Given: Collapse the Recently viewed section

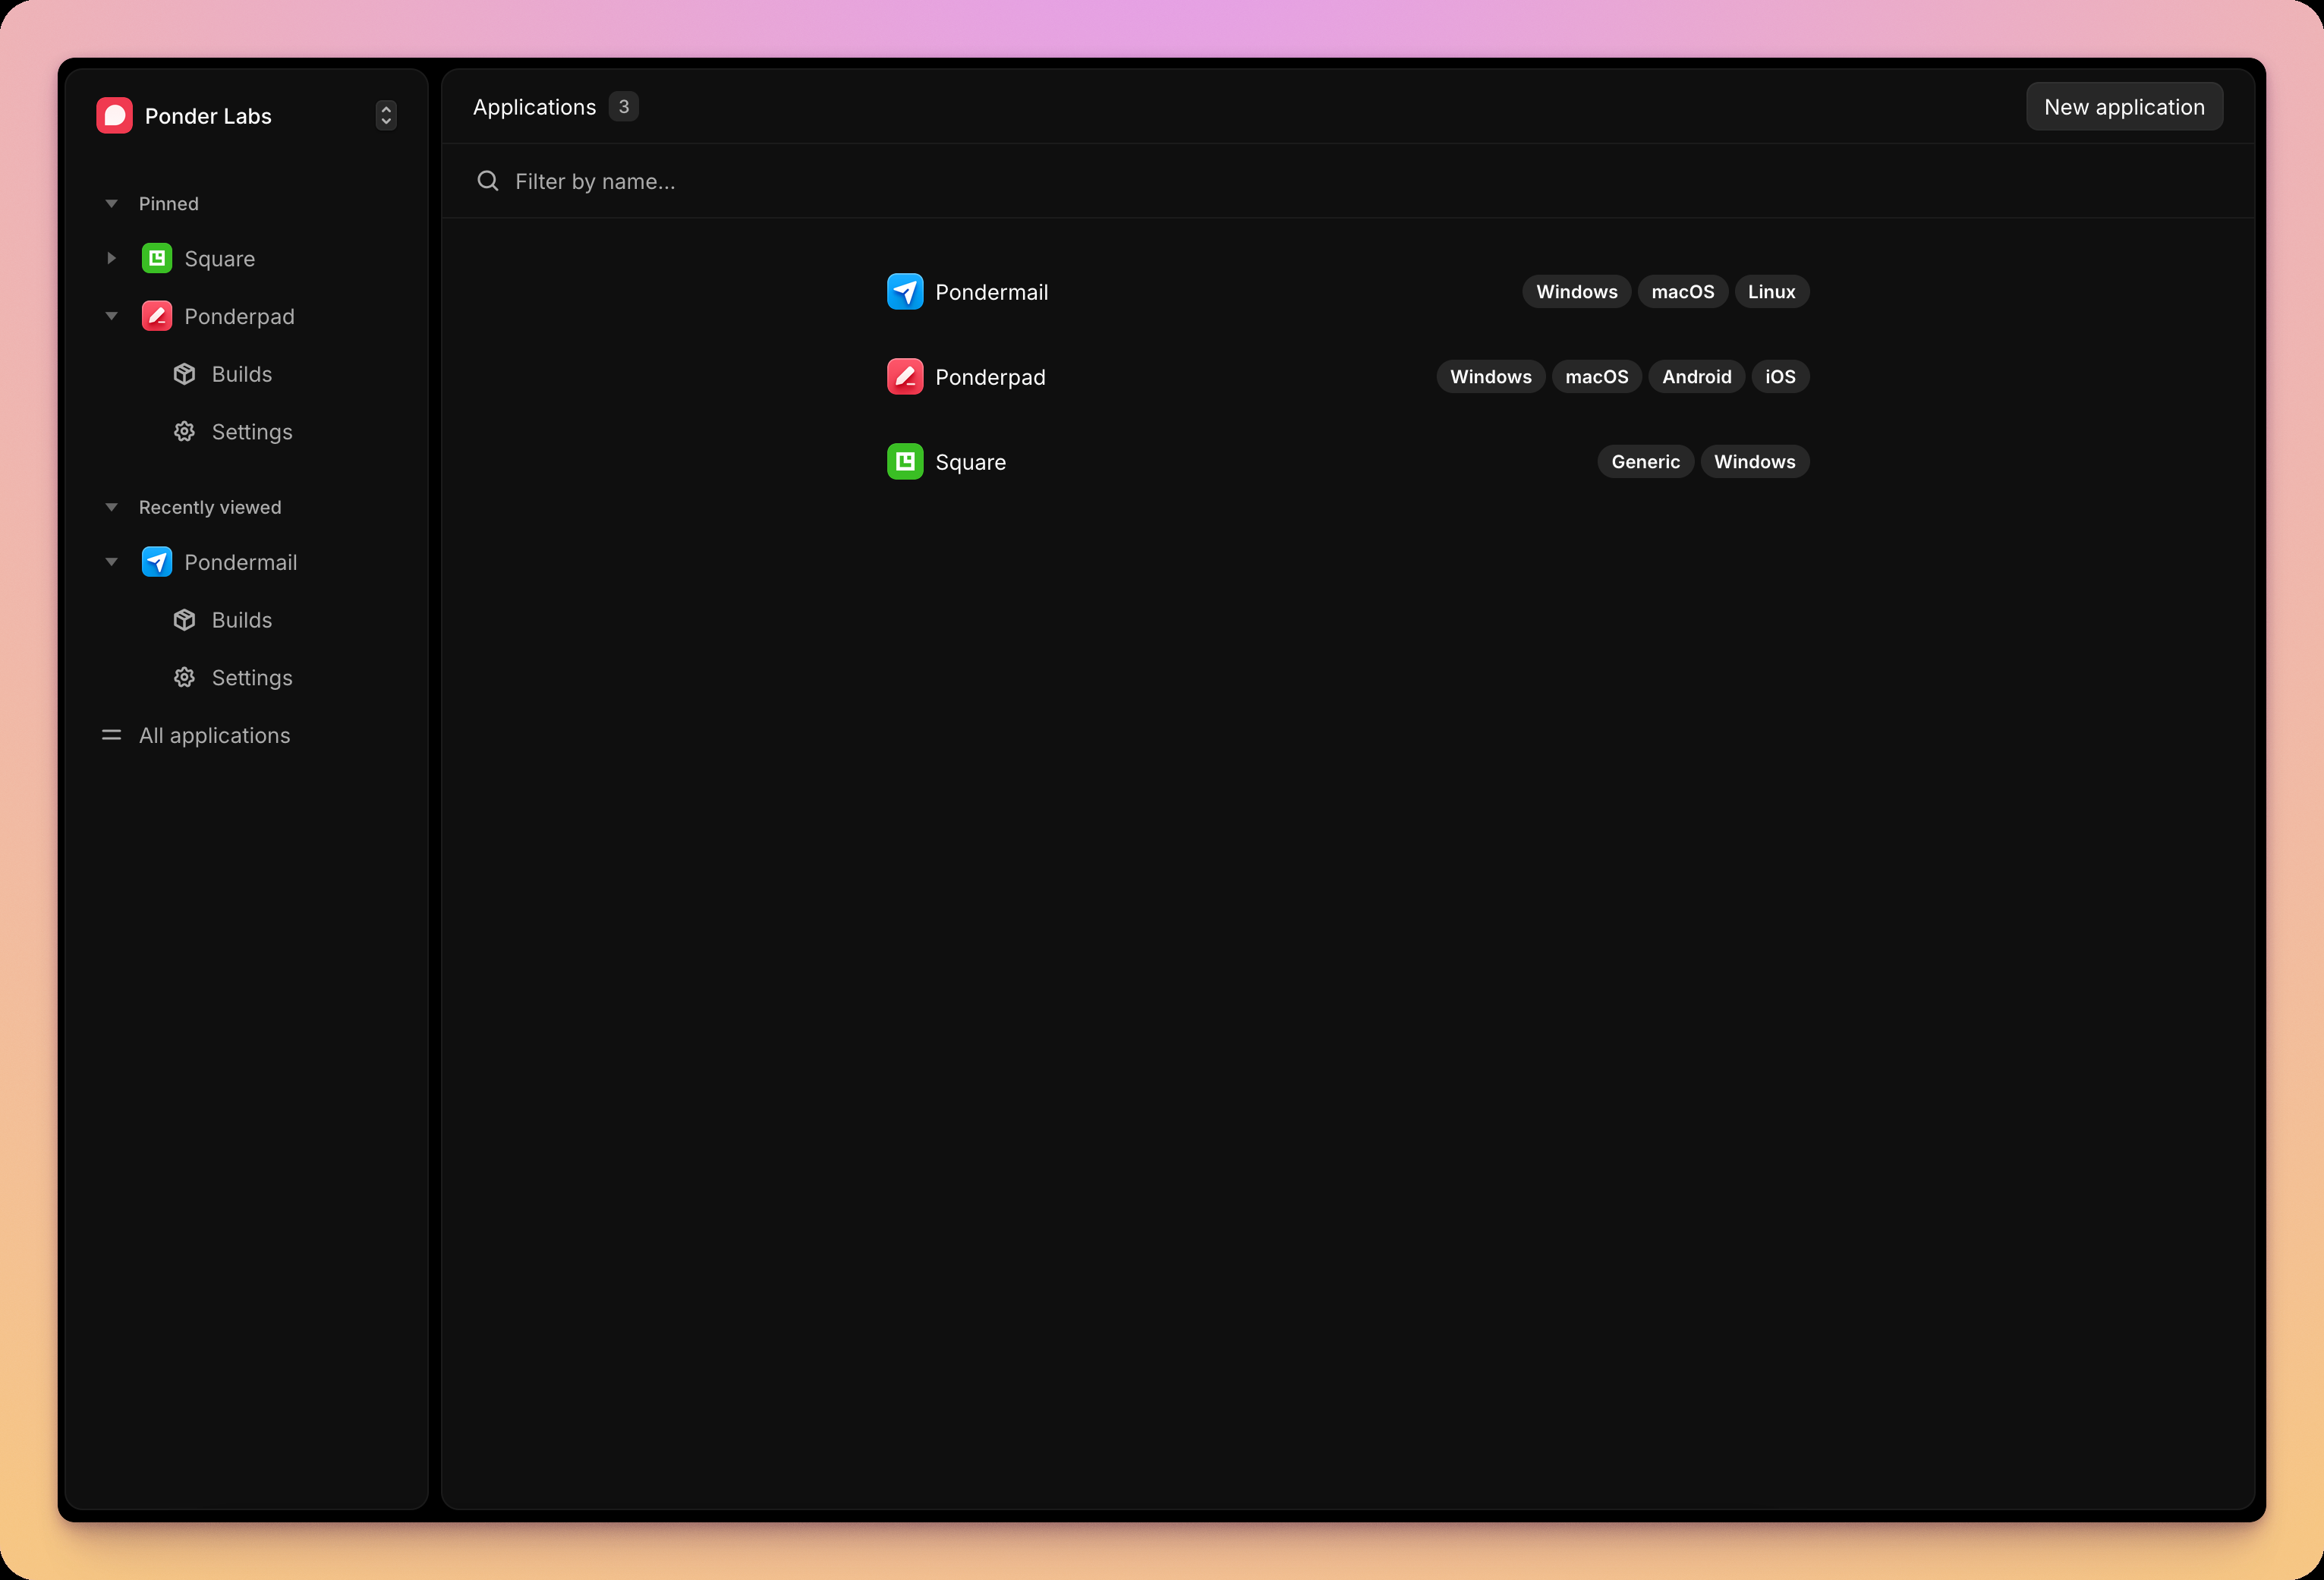Looking at the screenshot, I should [x=111, y=508].
